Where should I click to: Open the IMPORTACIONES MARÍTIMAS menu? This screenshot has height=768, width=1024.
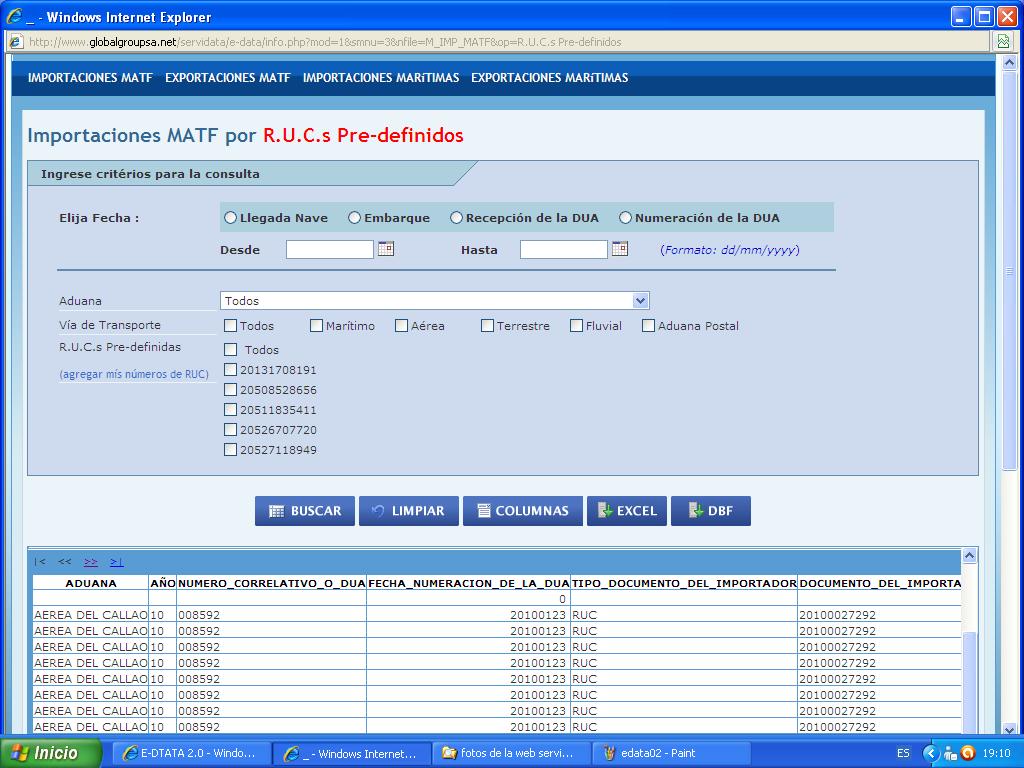point(381,78)
